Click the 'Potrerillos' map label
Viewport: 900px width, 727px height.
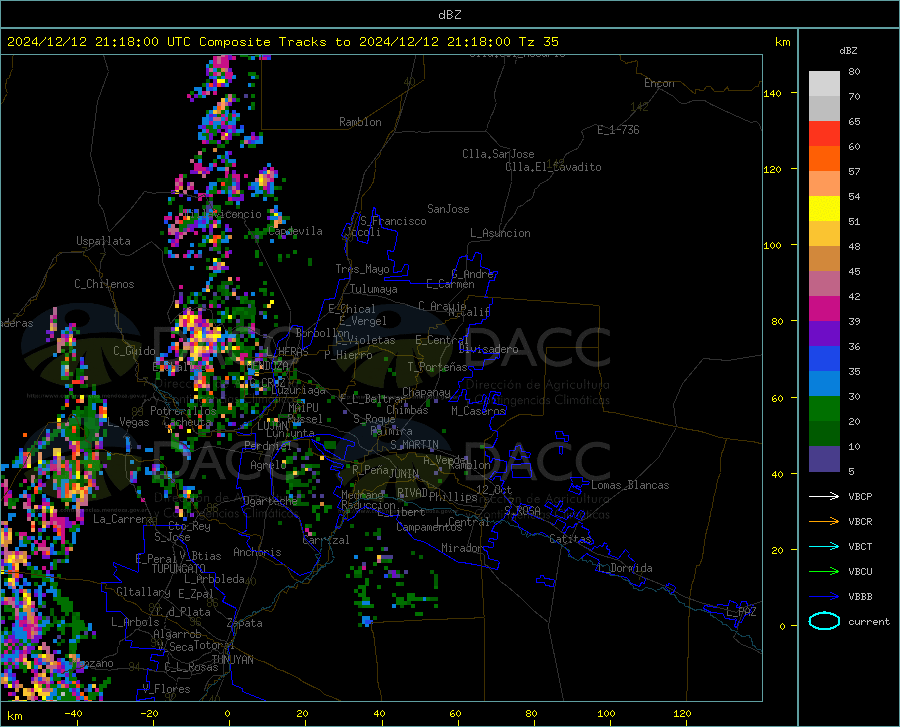tap(183, 411)
